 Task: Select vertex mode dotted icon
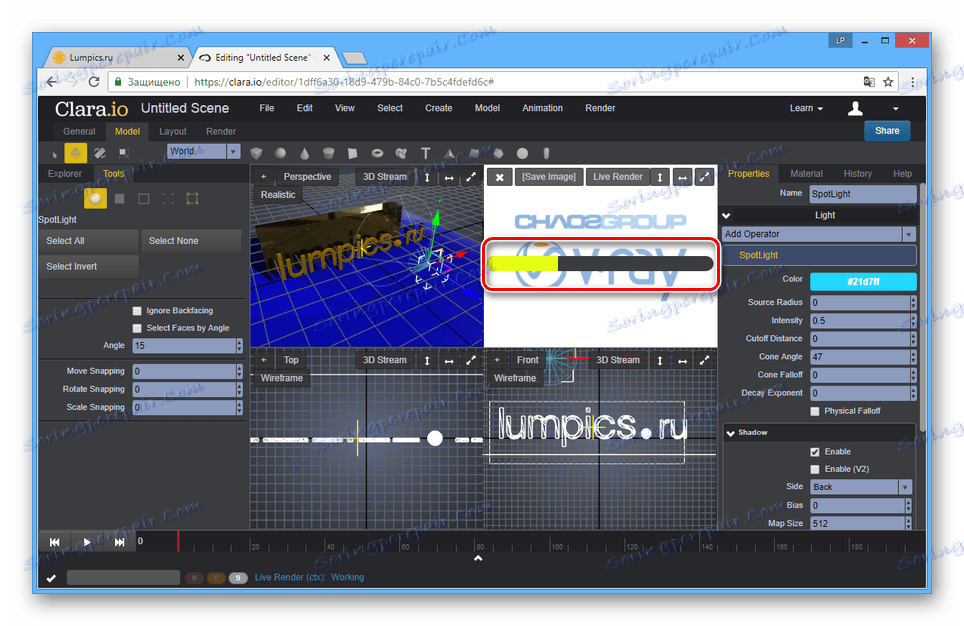[x=168, y=199]
